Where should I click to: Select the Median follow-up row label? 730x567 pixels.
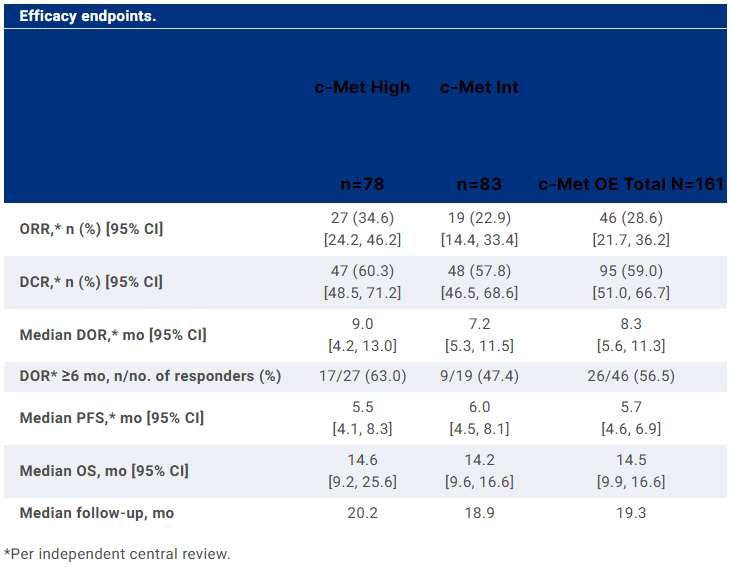(97, 512)
